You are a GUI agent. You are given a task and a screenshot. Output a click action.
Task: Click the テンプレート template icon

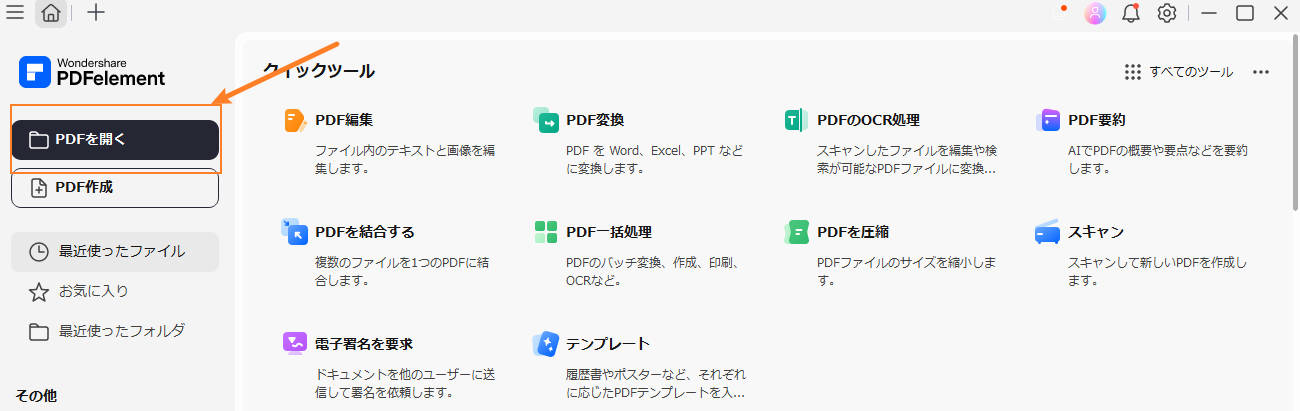[x=546, y=344]
